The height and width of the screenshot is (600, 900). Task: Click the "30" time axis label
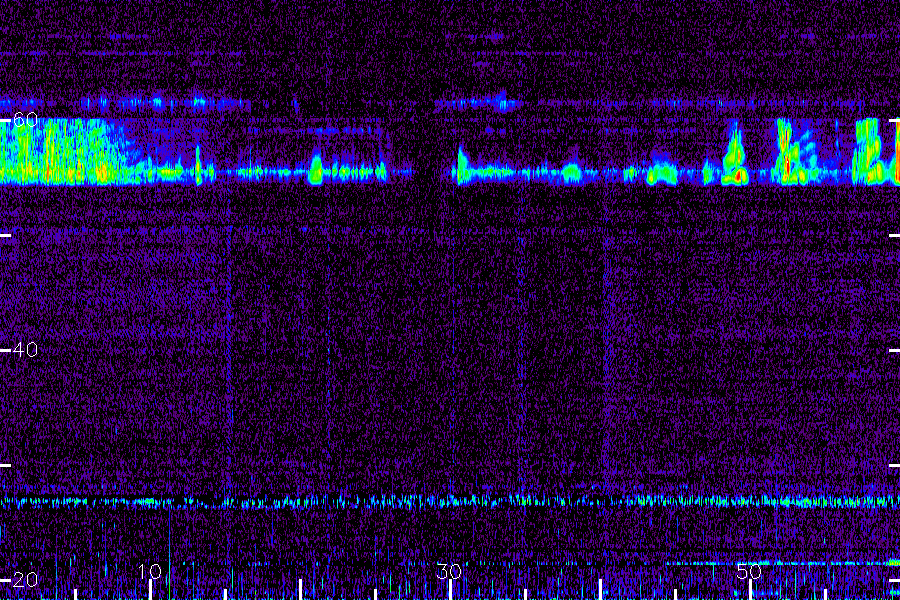(449, 571)
